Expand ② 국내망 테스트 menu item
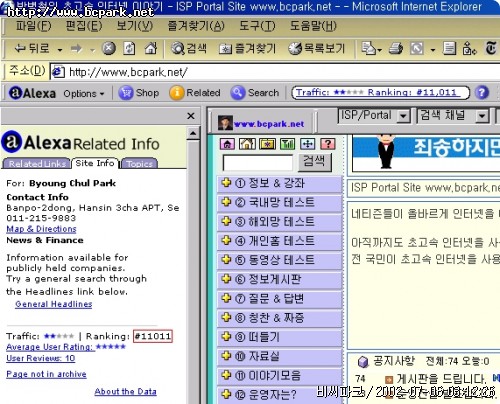Viewport: 500px width, 404px height. coord(279,202)
